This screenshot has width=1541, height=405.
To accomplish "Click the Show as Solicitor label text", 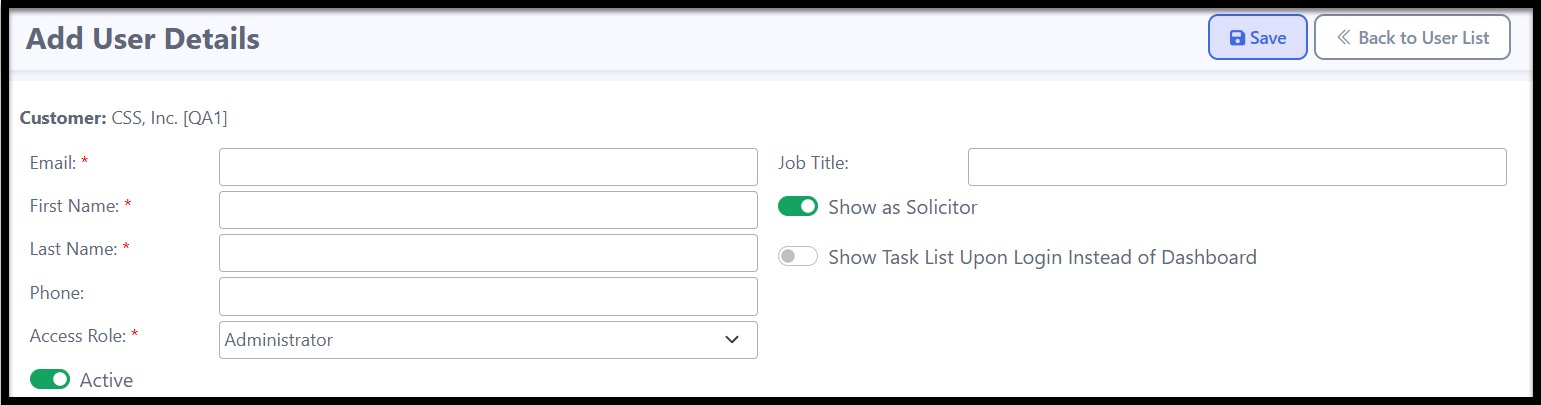I will [x=903, y=207].
